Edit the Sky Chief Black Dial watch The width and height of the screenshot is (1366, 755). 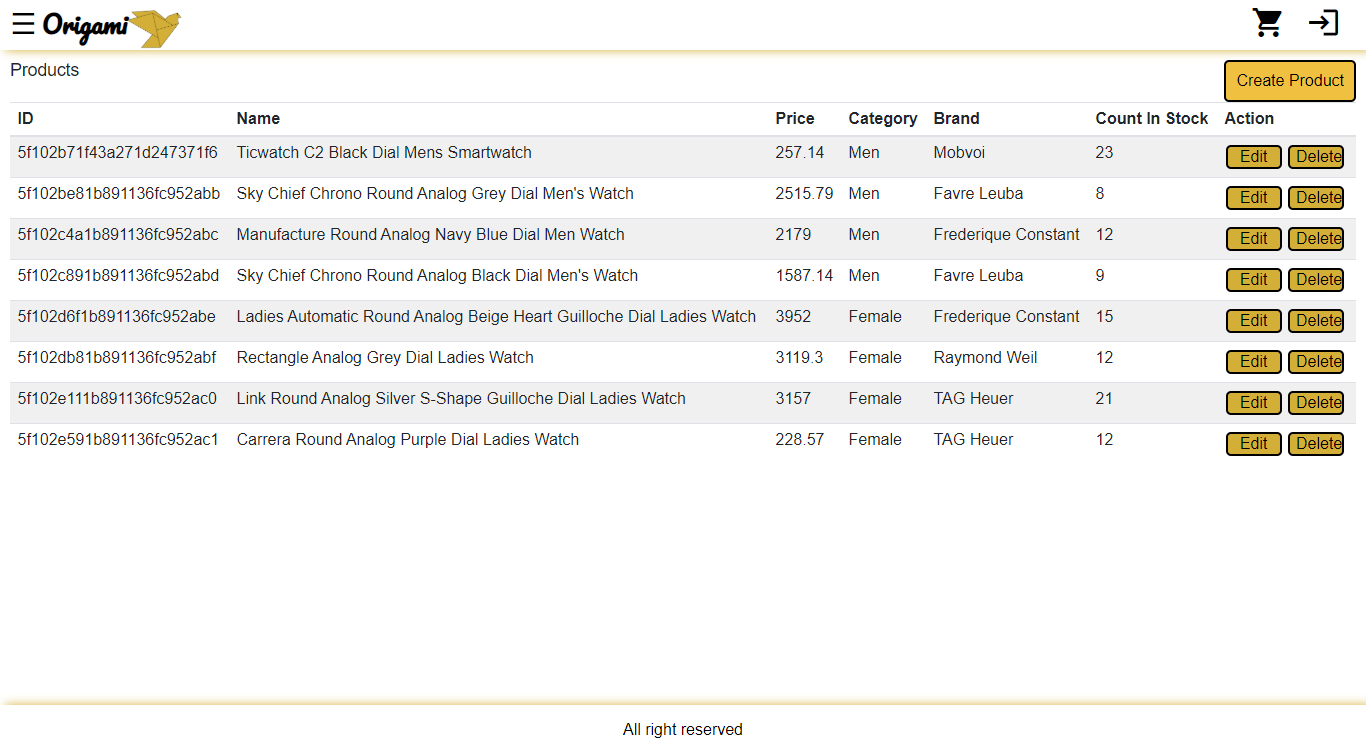(x=1253, y=280)
